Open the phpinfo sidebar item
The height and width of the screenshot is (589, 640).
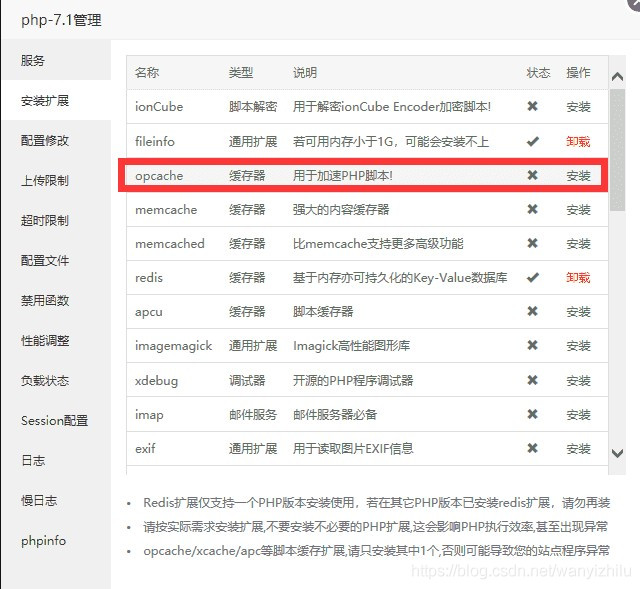coord(43,540)
